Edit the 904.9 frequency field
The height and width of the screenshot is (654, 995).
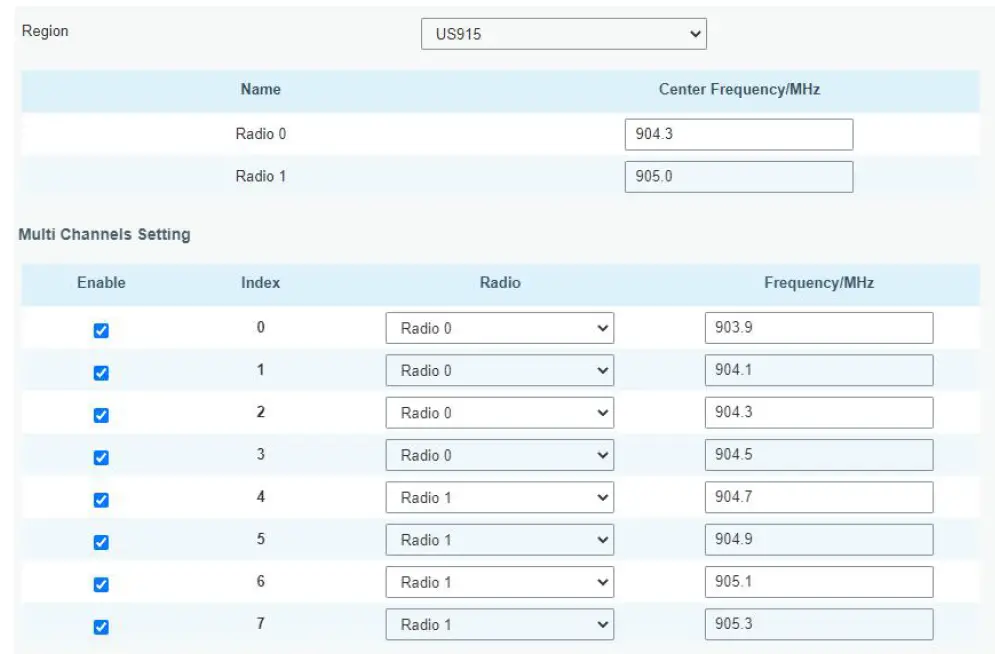pyautogui.click(x=819, y=540)
